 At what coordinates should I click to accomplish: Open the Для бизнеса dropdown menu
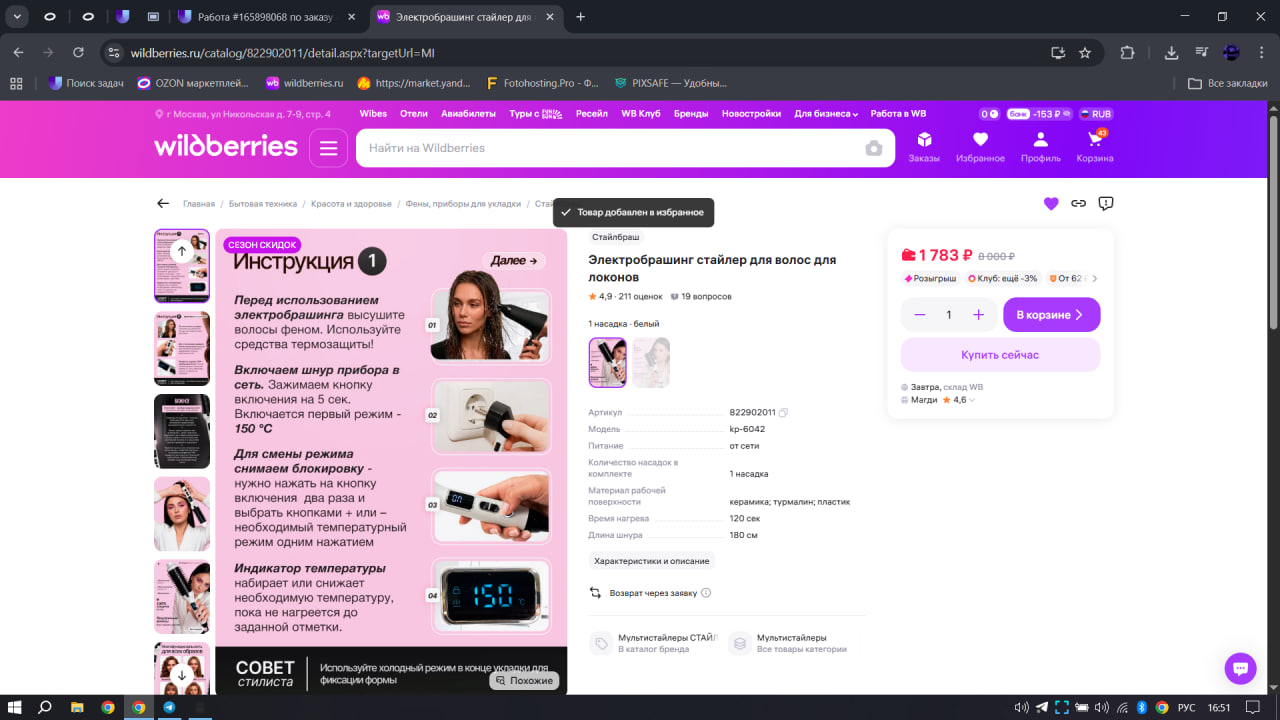(x=826, y=114)
